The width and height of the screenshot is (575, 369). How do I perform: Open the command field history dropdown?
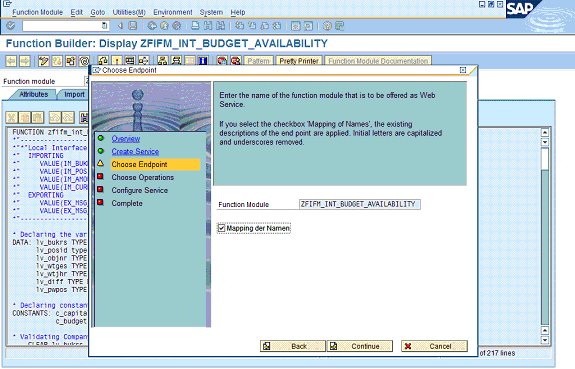pos(105,26)
